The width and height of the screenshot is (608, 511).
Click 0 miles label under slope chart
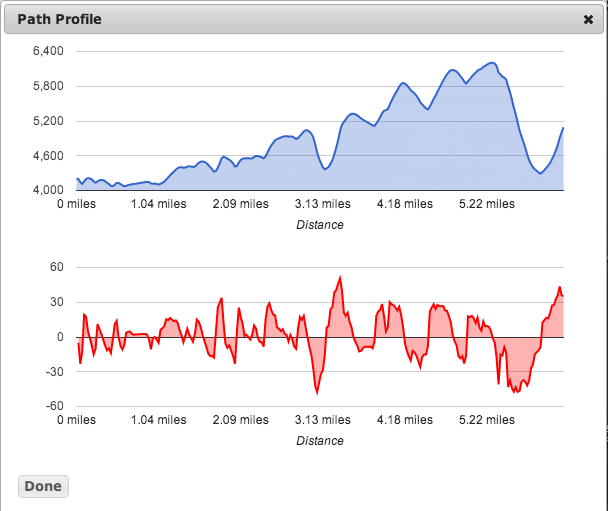(77, 420)
